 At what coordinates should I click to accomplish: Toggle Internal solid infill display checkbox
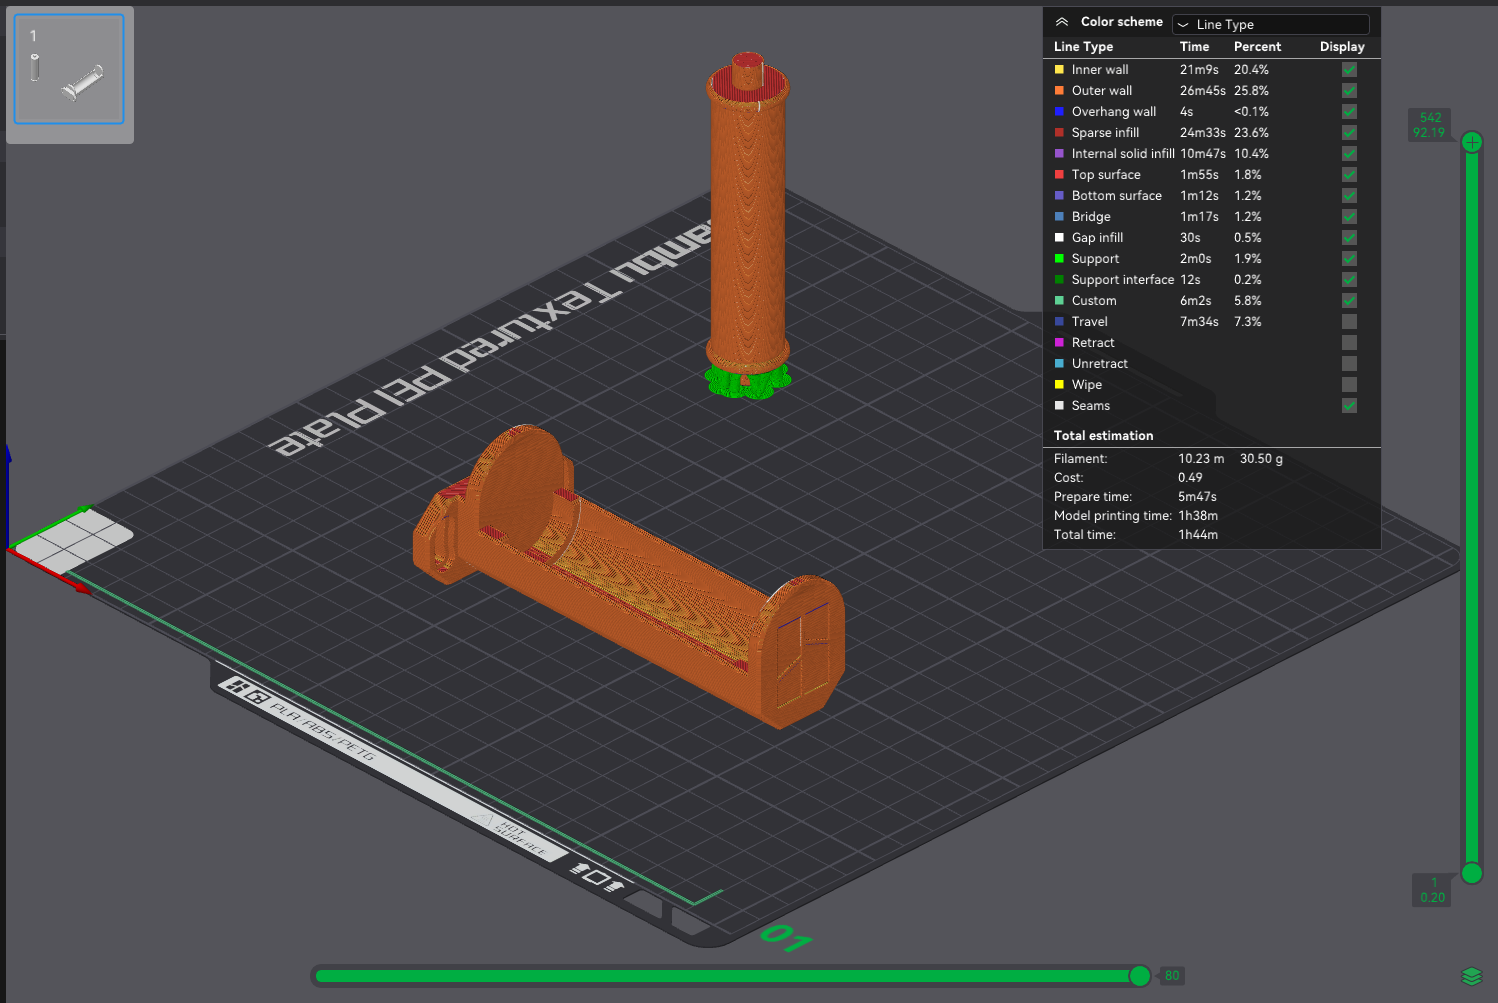click(1349, 154)
